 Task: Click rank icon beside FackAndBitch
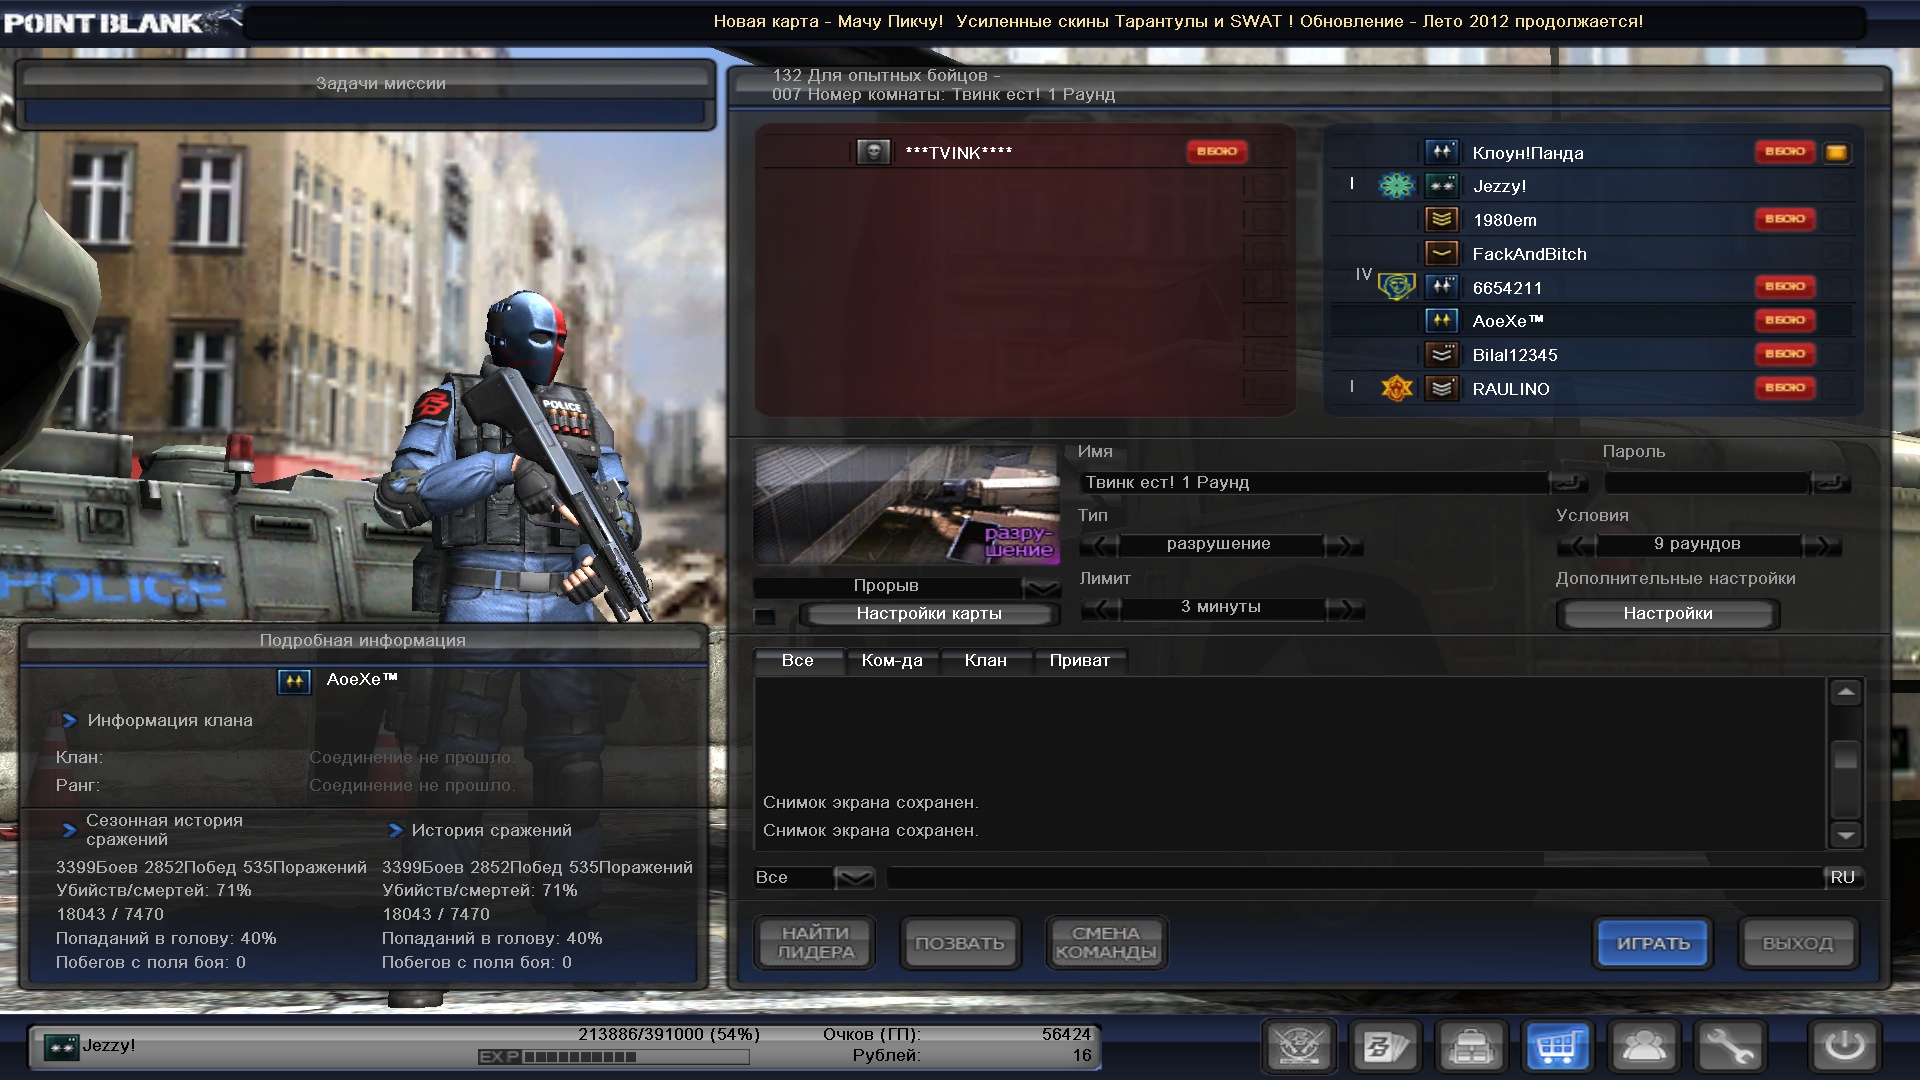pos(1441,253)
